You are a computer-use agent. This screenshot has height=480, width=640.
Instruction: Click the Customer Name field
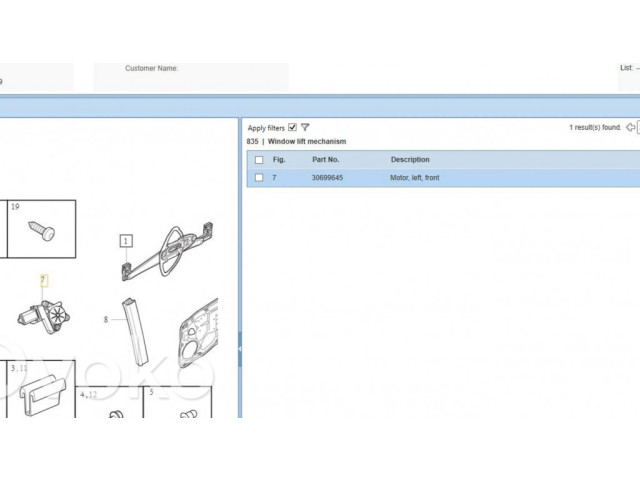point(190,78)
